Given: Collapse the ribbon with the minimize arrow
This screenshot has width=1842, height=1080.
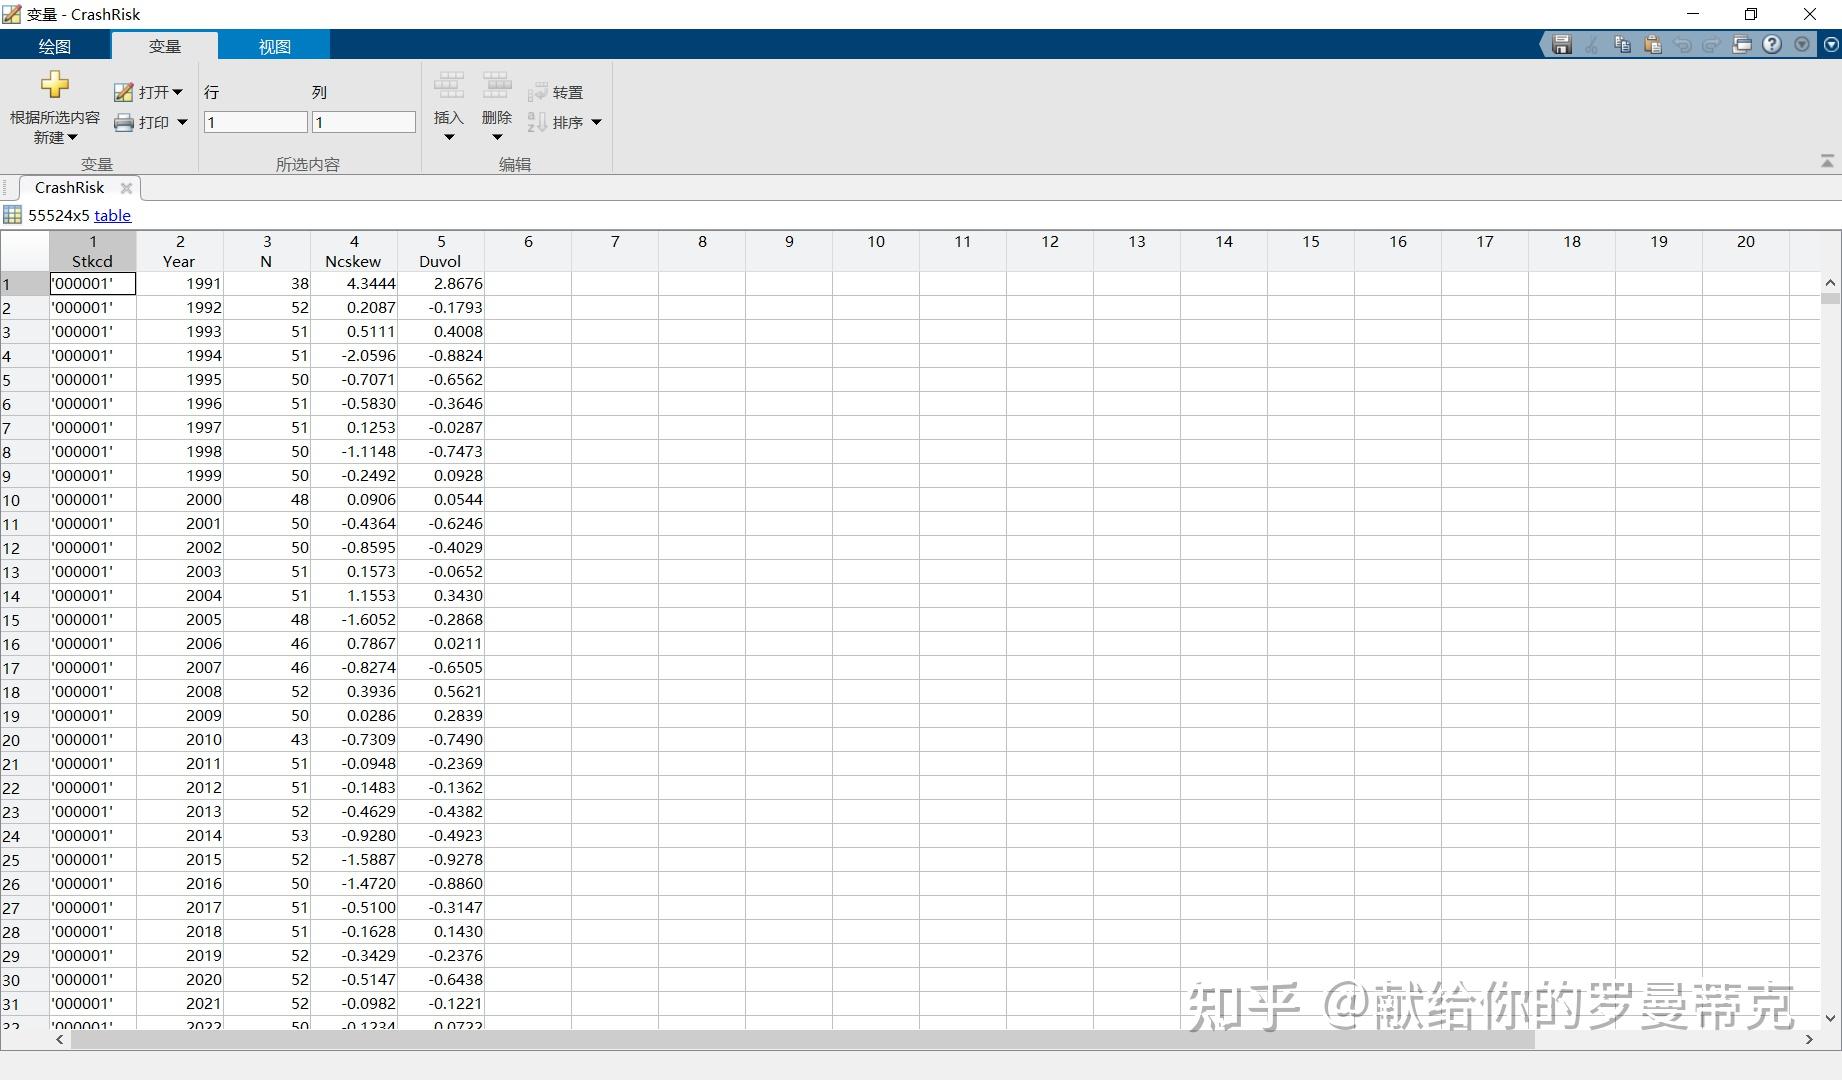Looking at the screenshot, I should (x=1827, y=161).
